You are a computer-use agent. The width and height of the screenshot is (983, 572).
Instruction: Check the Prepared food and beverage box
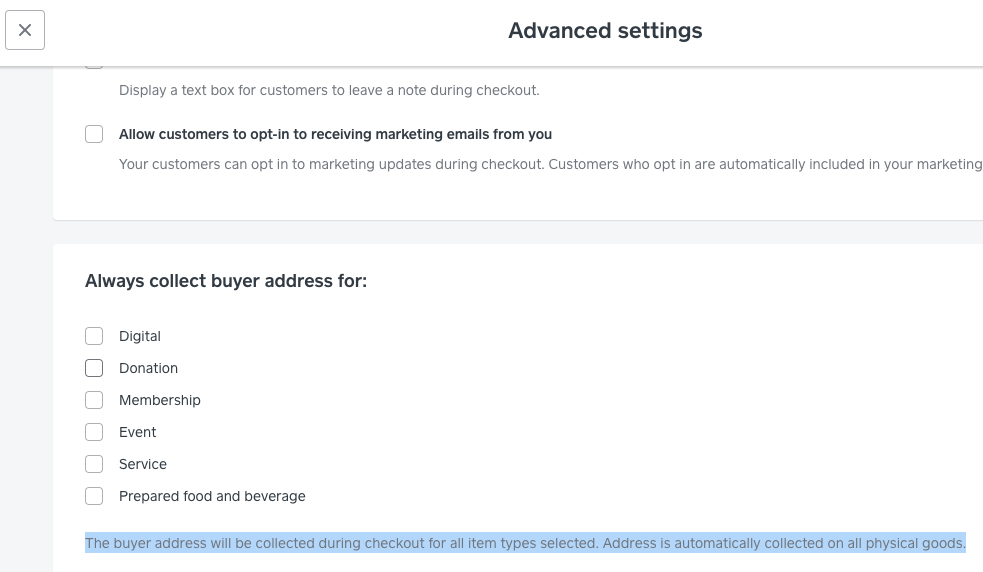(94, 496)
